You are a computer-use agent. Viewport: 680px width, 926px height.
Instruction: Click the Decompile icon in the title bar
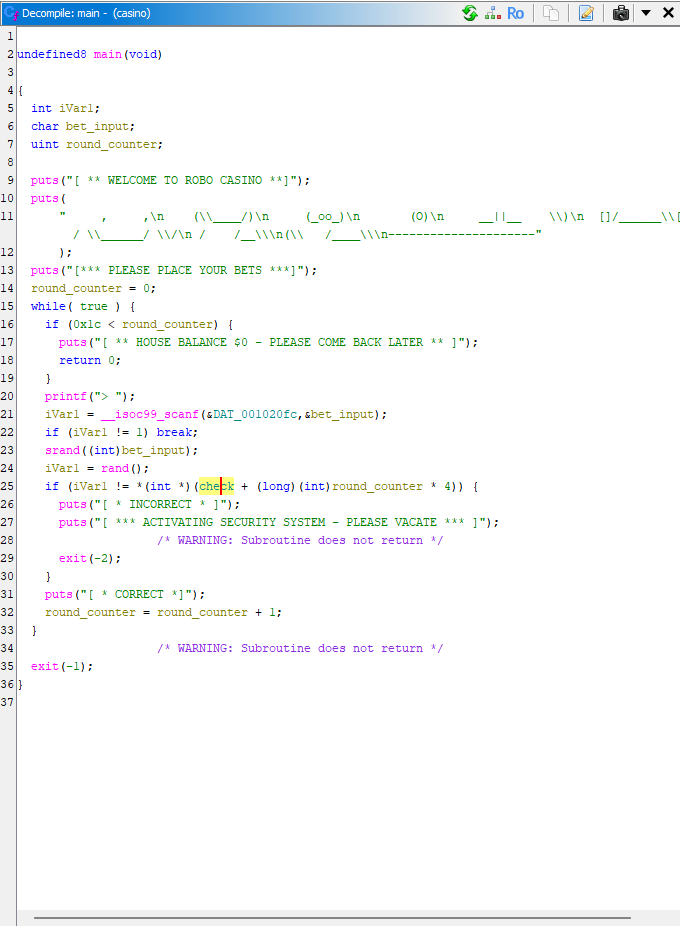click(11, 12)
